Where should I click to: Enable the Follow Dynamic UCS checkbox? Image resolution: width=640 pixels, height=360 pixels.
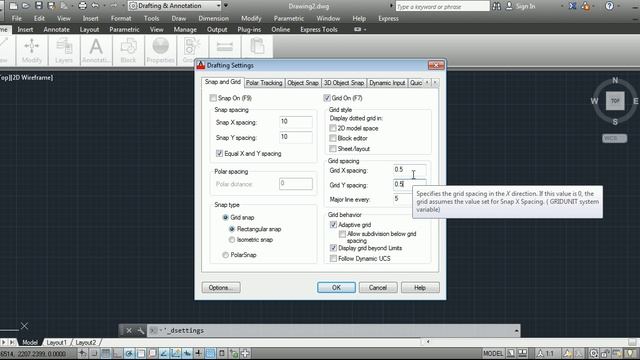coord(333,258)
